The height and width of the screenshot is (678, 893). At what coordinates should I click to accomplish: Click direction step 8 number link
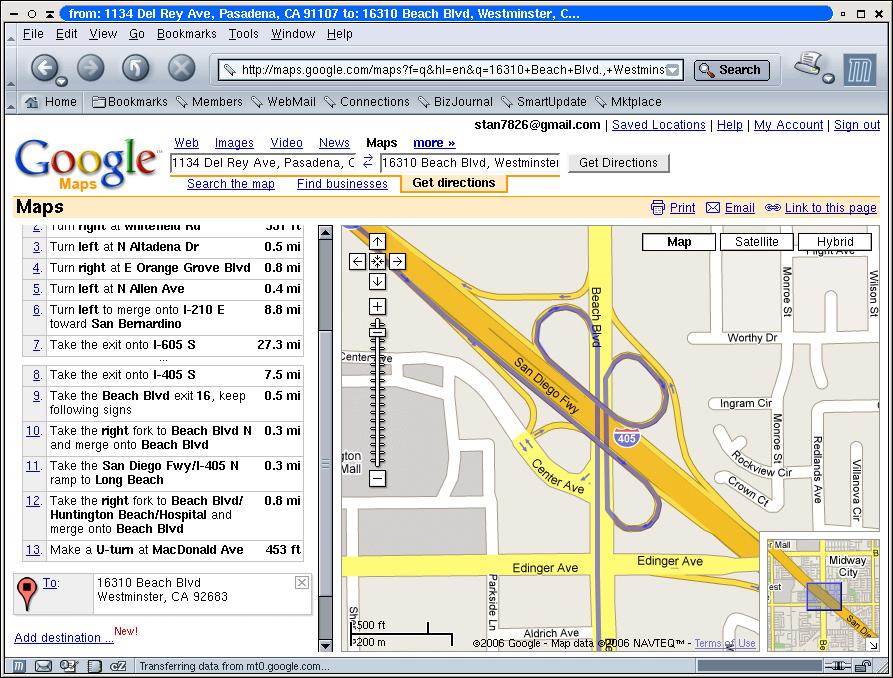click(x=37, y=375)
